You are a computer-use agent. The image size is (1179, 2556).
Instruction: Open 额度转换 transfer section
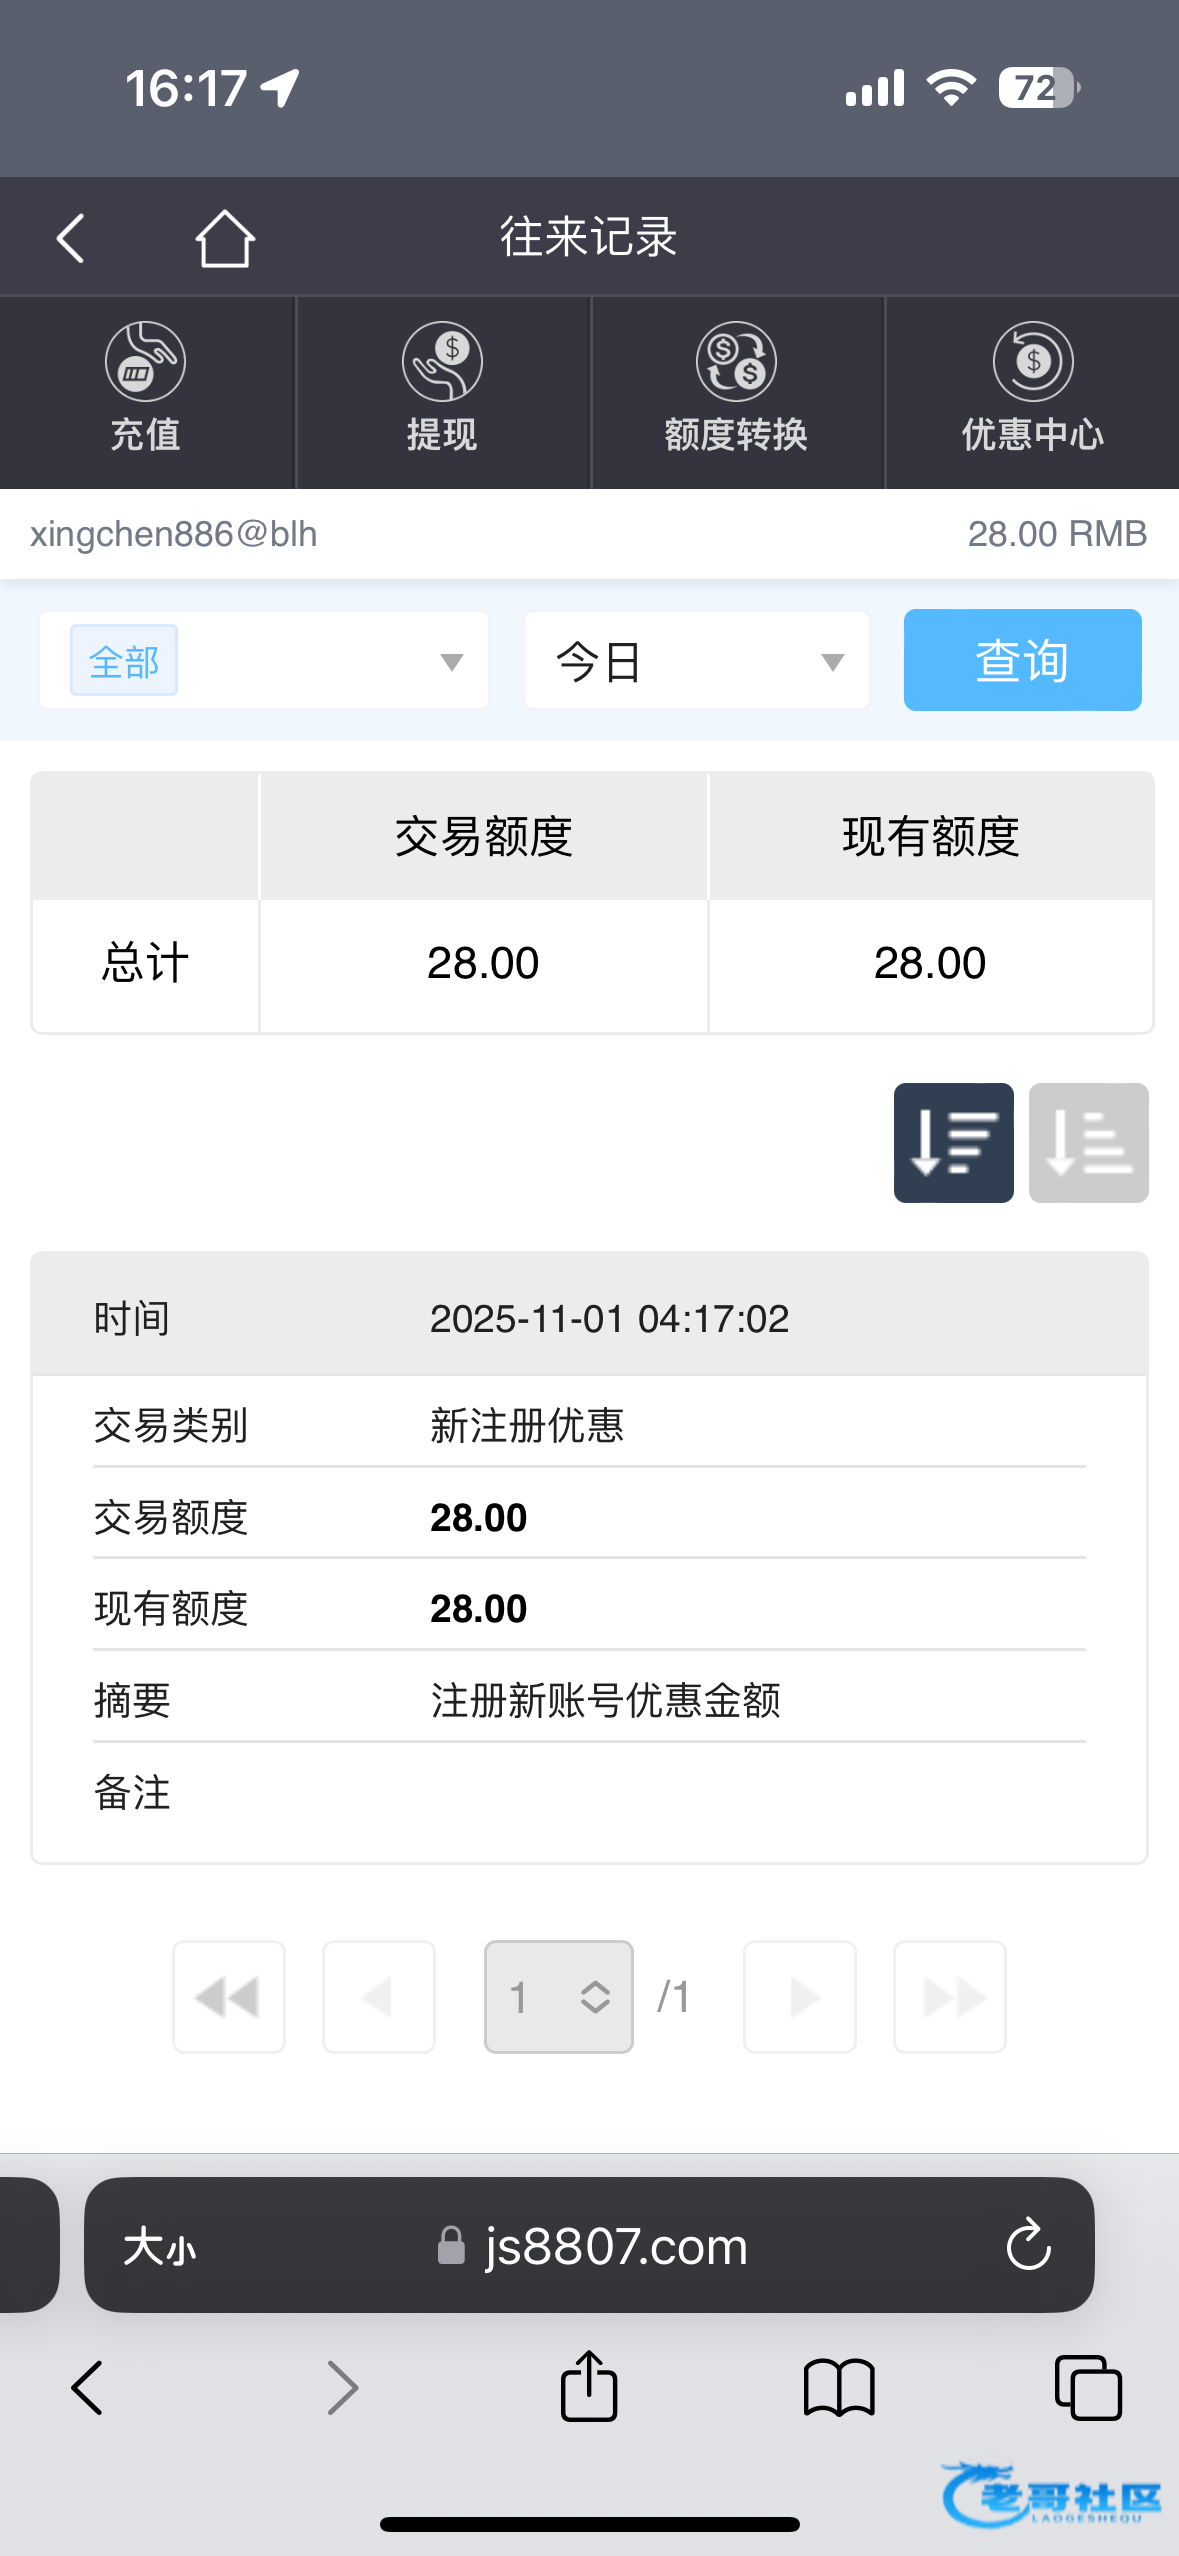(x=737, y=390)
